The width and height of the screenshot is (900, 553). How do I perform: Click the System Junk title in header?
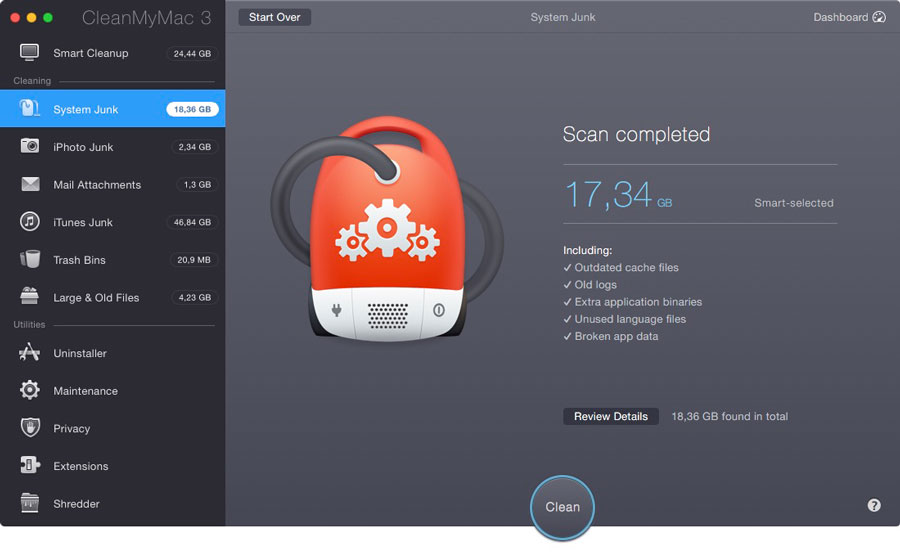tap(562, 17)
